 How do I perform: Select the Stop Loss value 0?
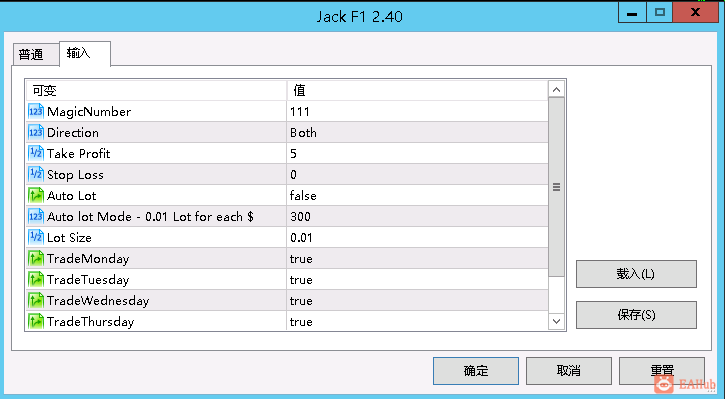[x=293, y=175]
